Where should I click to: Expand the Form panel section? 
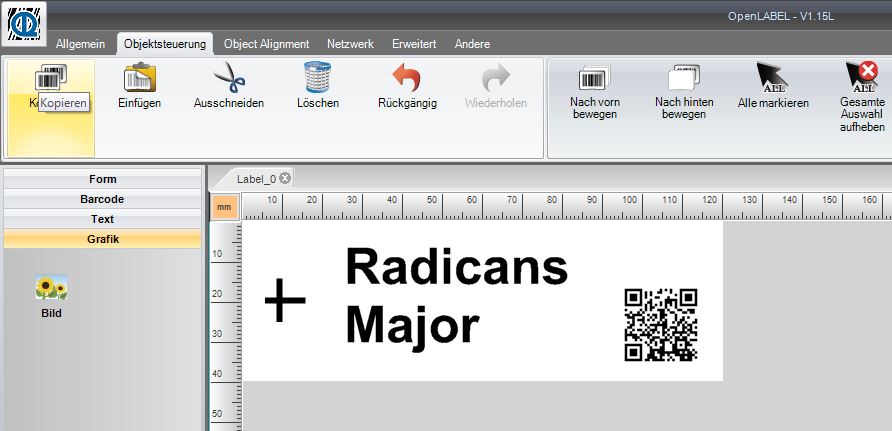[x=102, y=179]
